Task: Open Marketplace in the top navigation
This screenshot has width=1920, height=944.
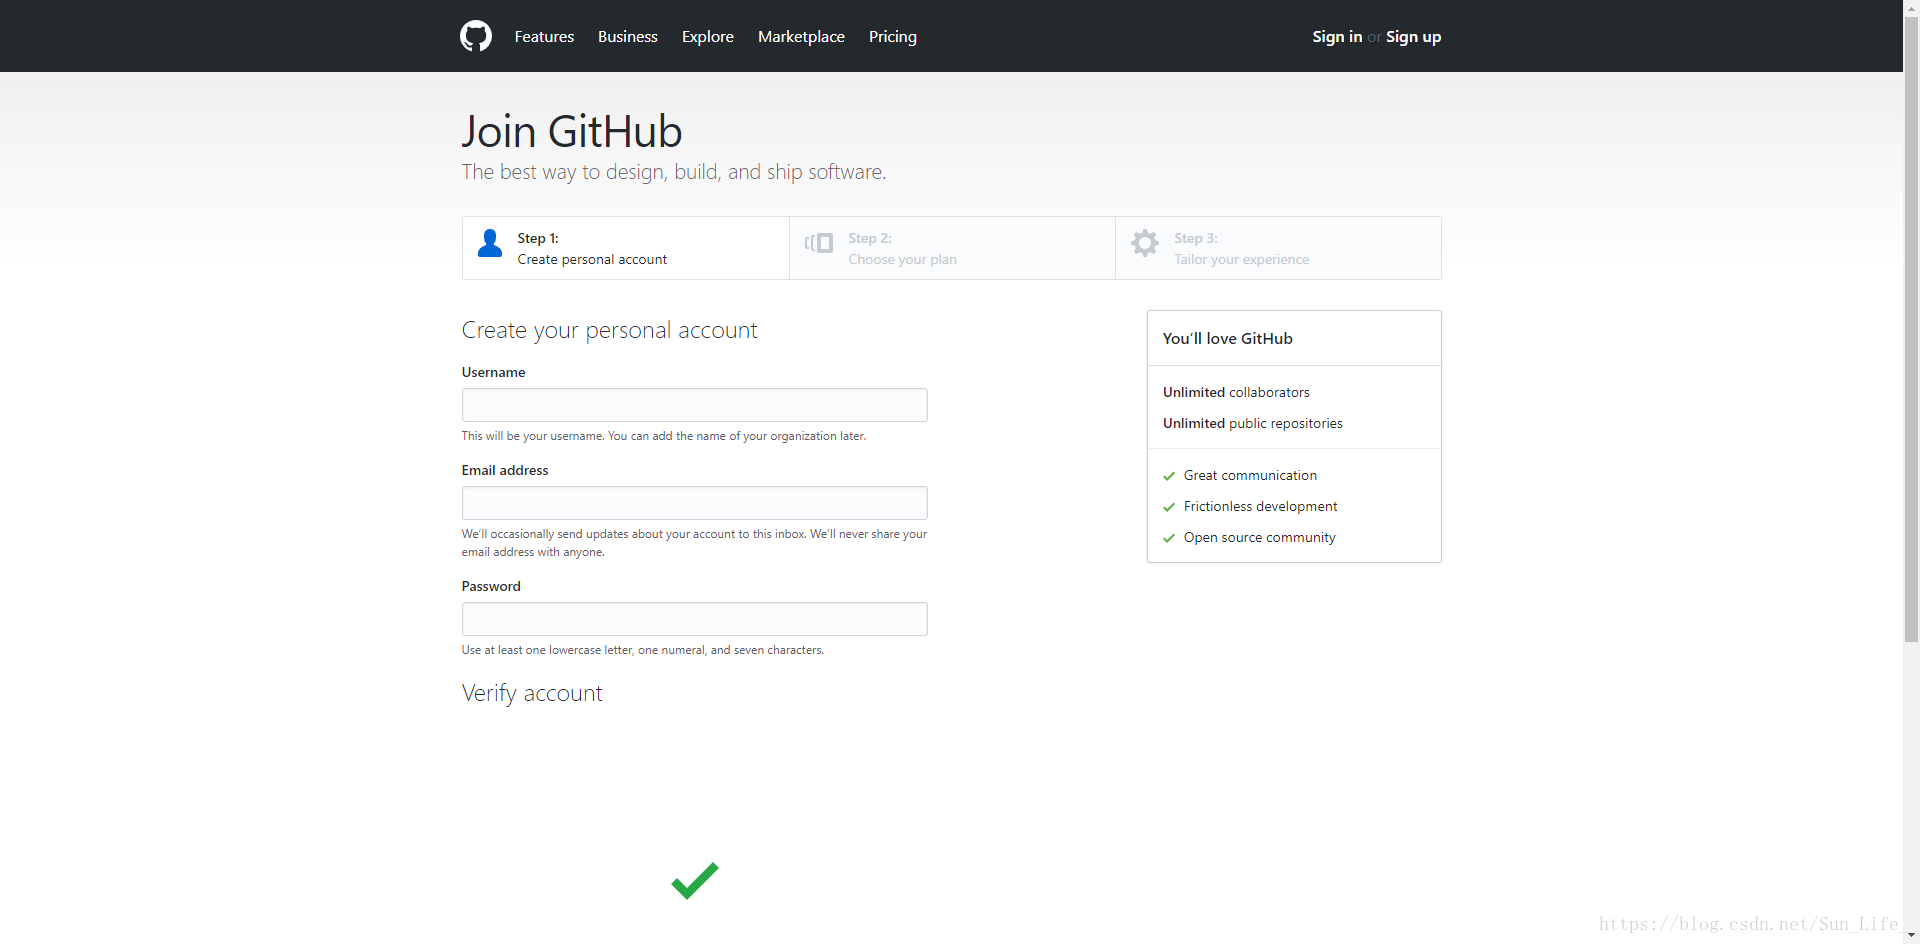Action: point(801,36)
